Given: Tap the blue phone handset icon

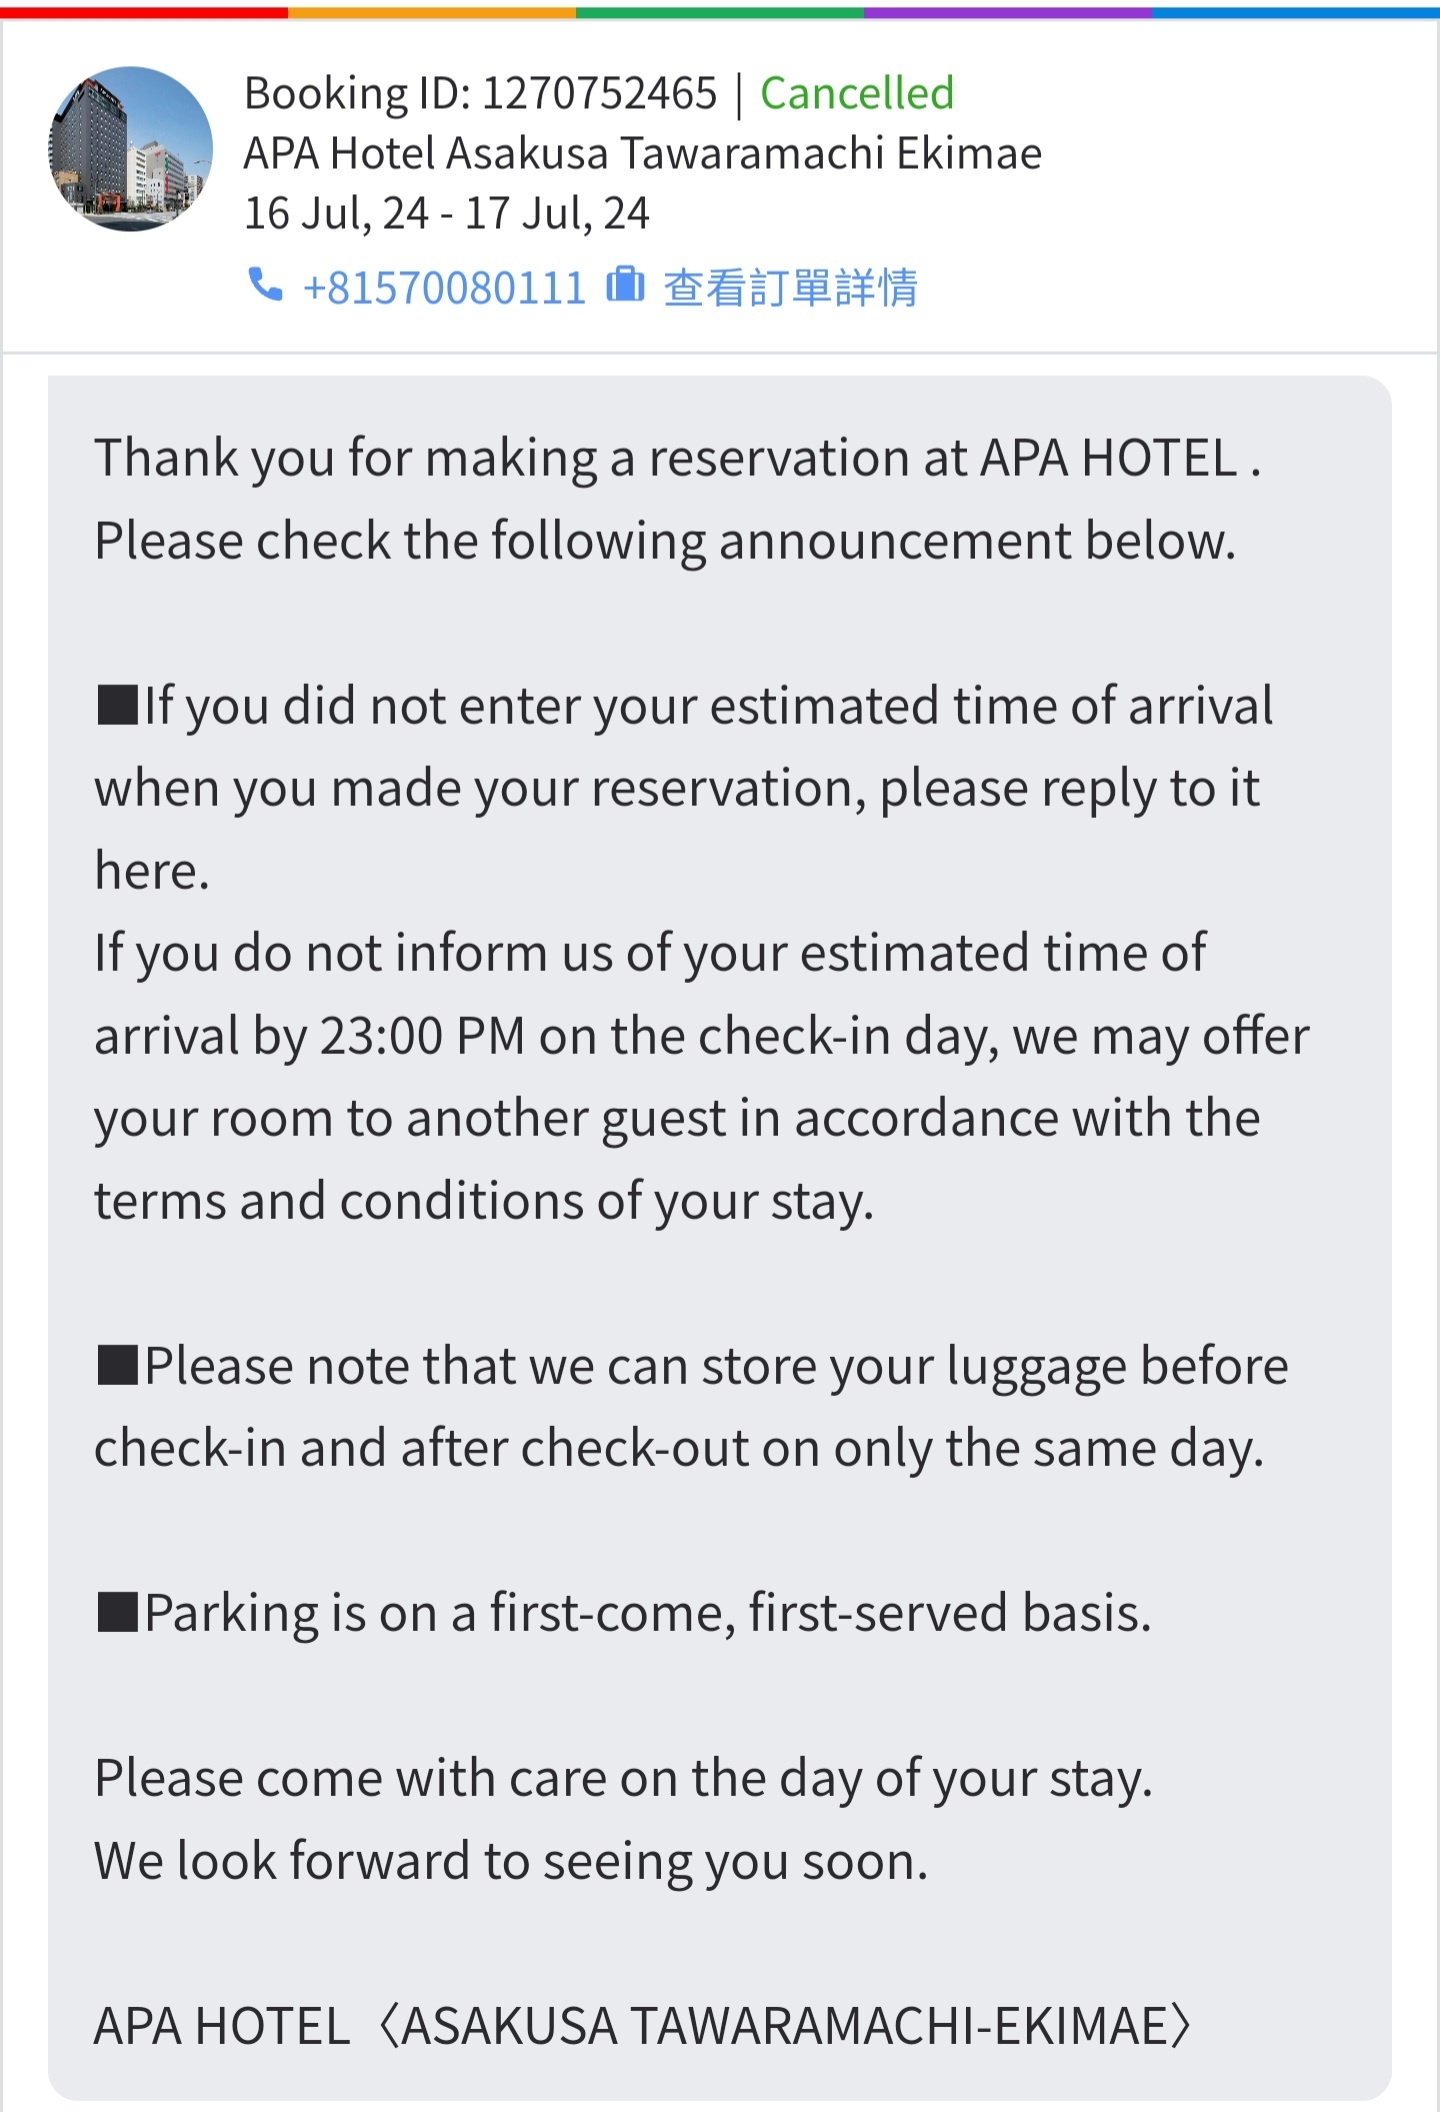Looking at the screenshot, I should (x=265, y=286).
